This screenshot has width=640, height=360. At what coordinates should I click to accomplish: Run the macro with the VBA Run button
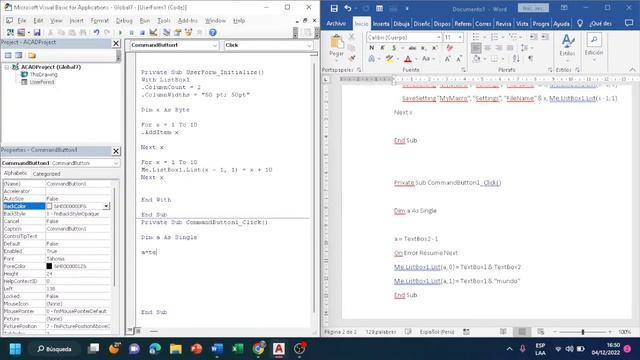pyautogui.click(x=120, y=32)
